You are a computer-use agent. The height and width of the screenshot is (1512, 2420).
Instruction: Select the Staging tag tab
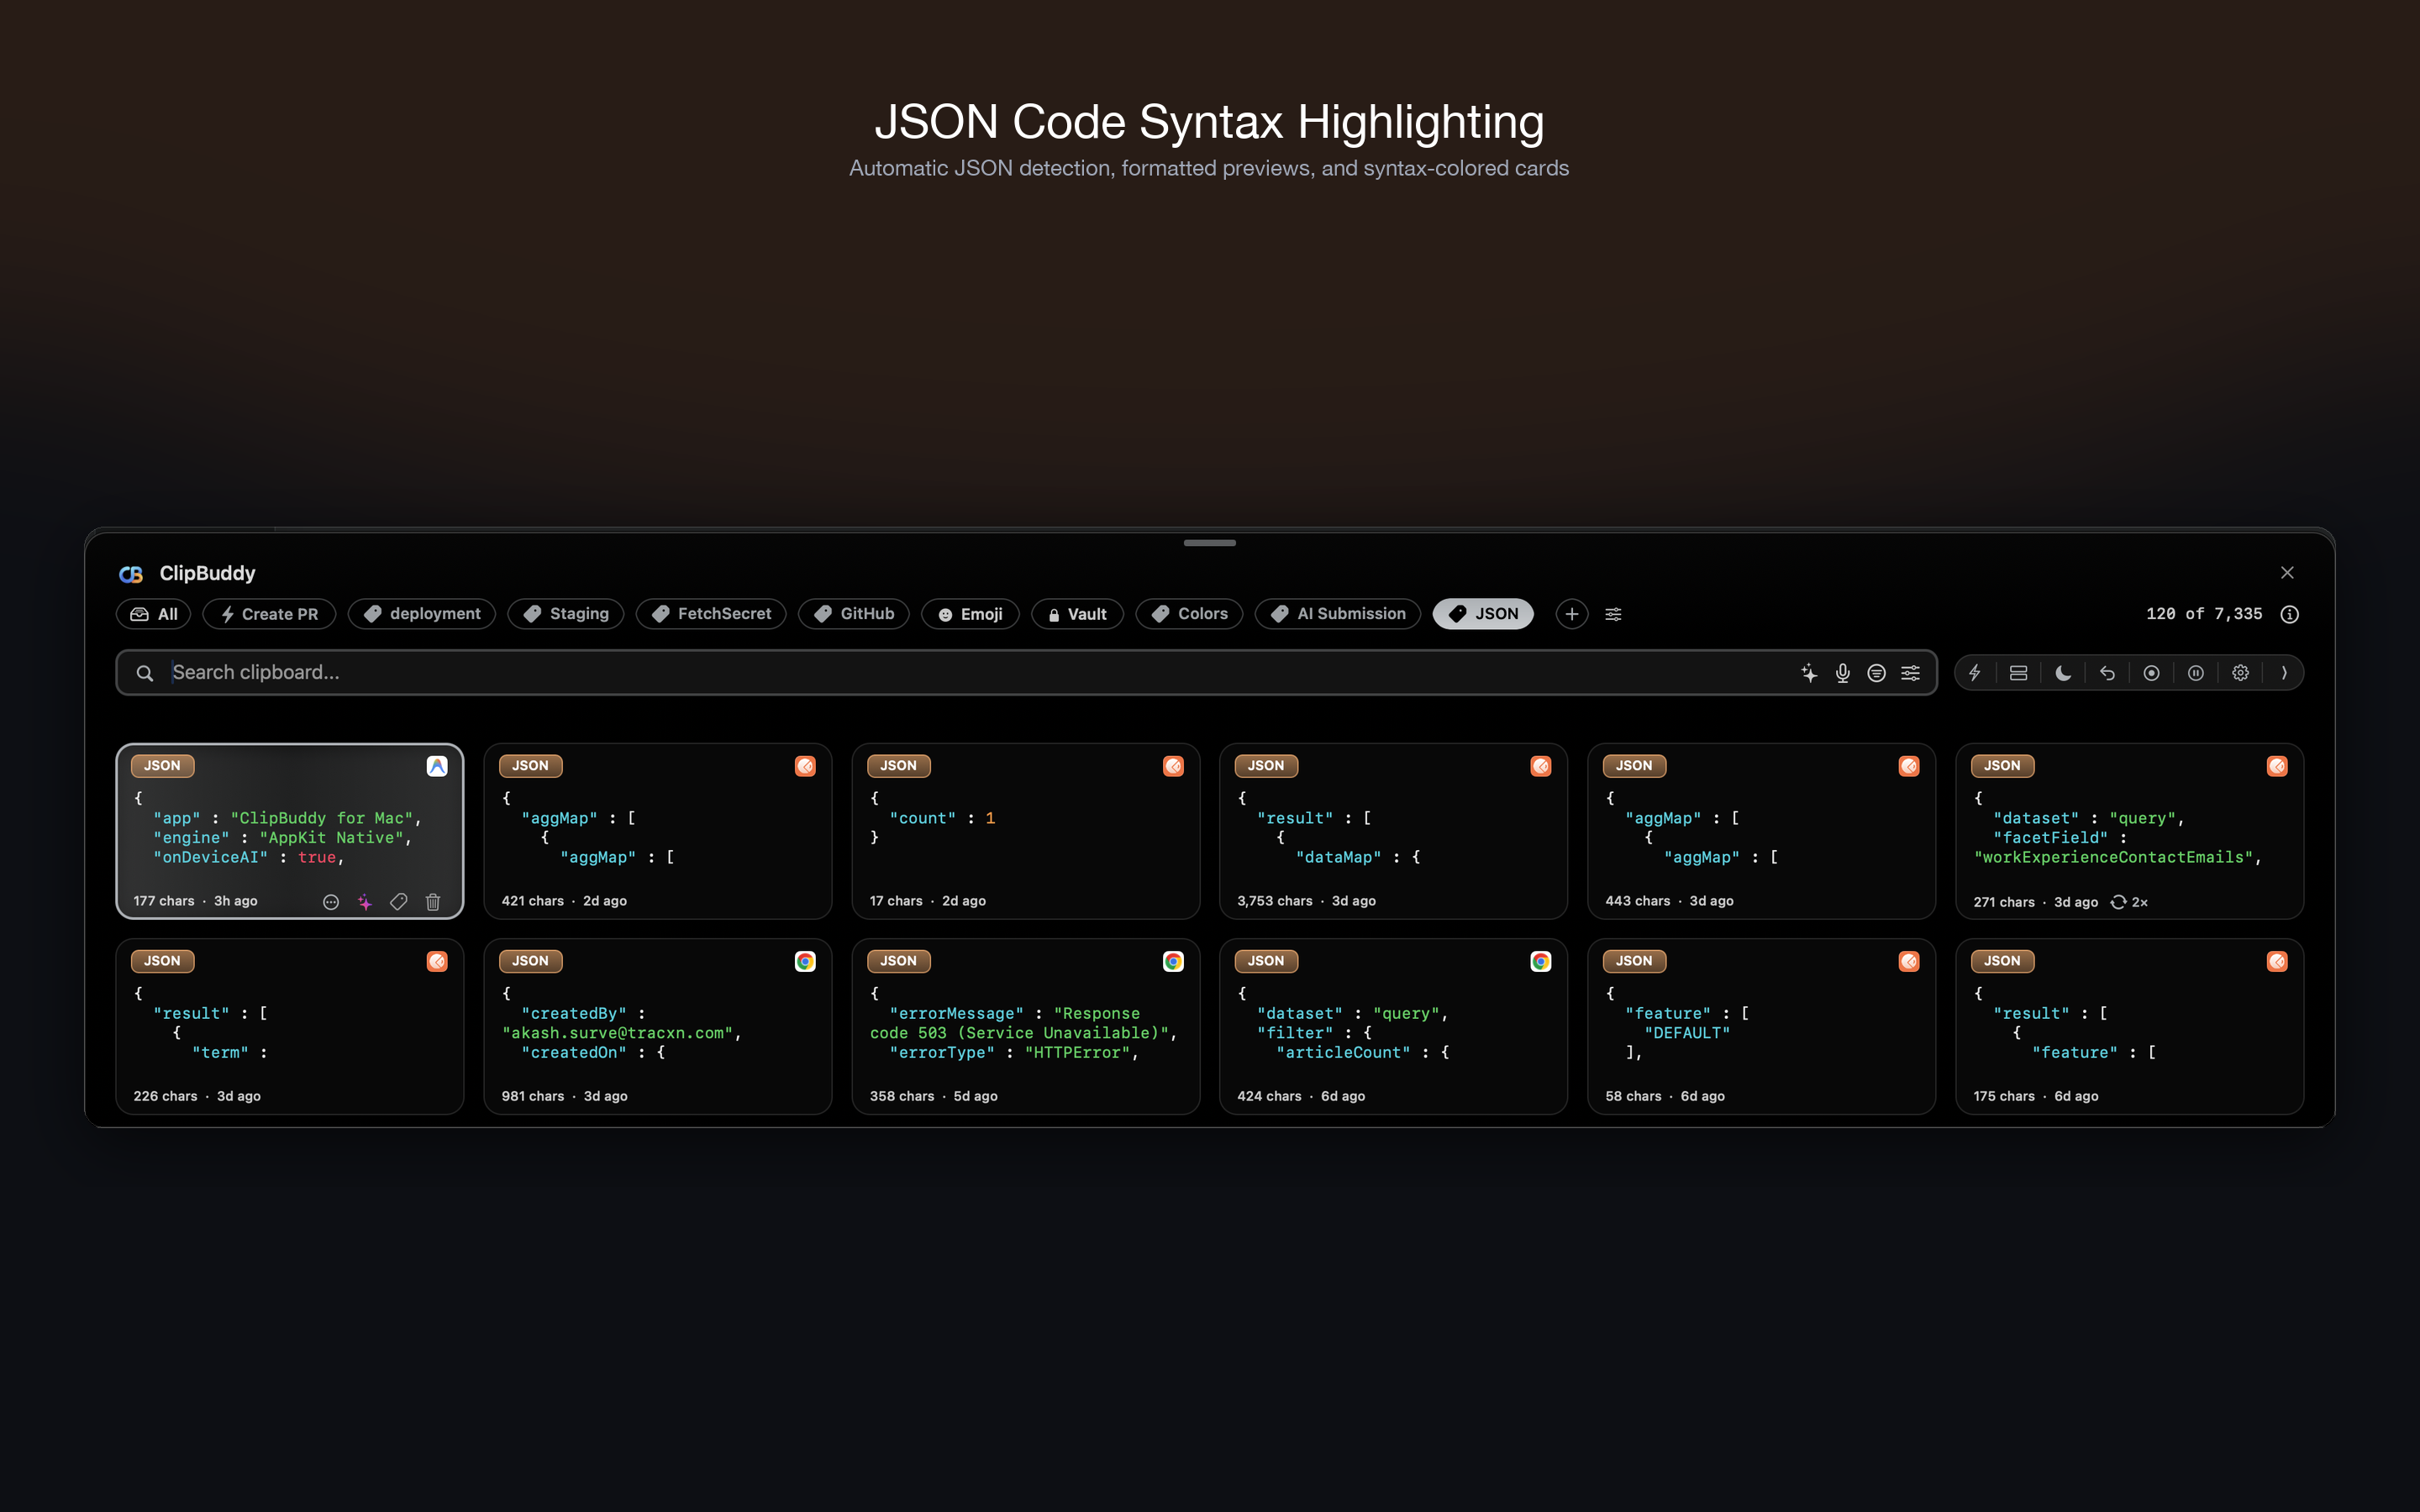tap(566, 614)
